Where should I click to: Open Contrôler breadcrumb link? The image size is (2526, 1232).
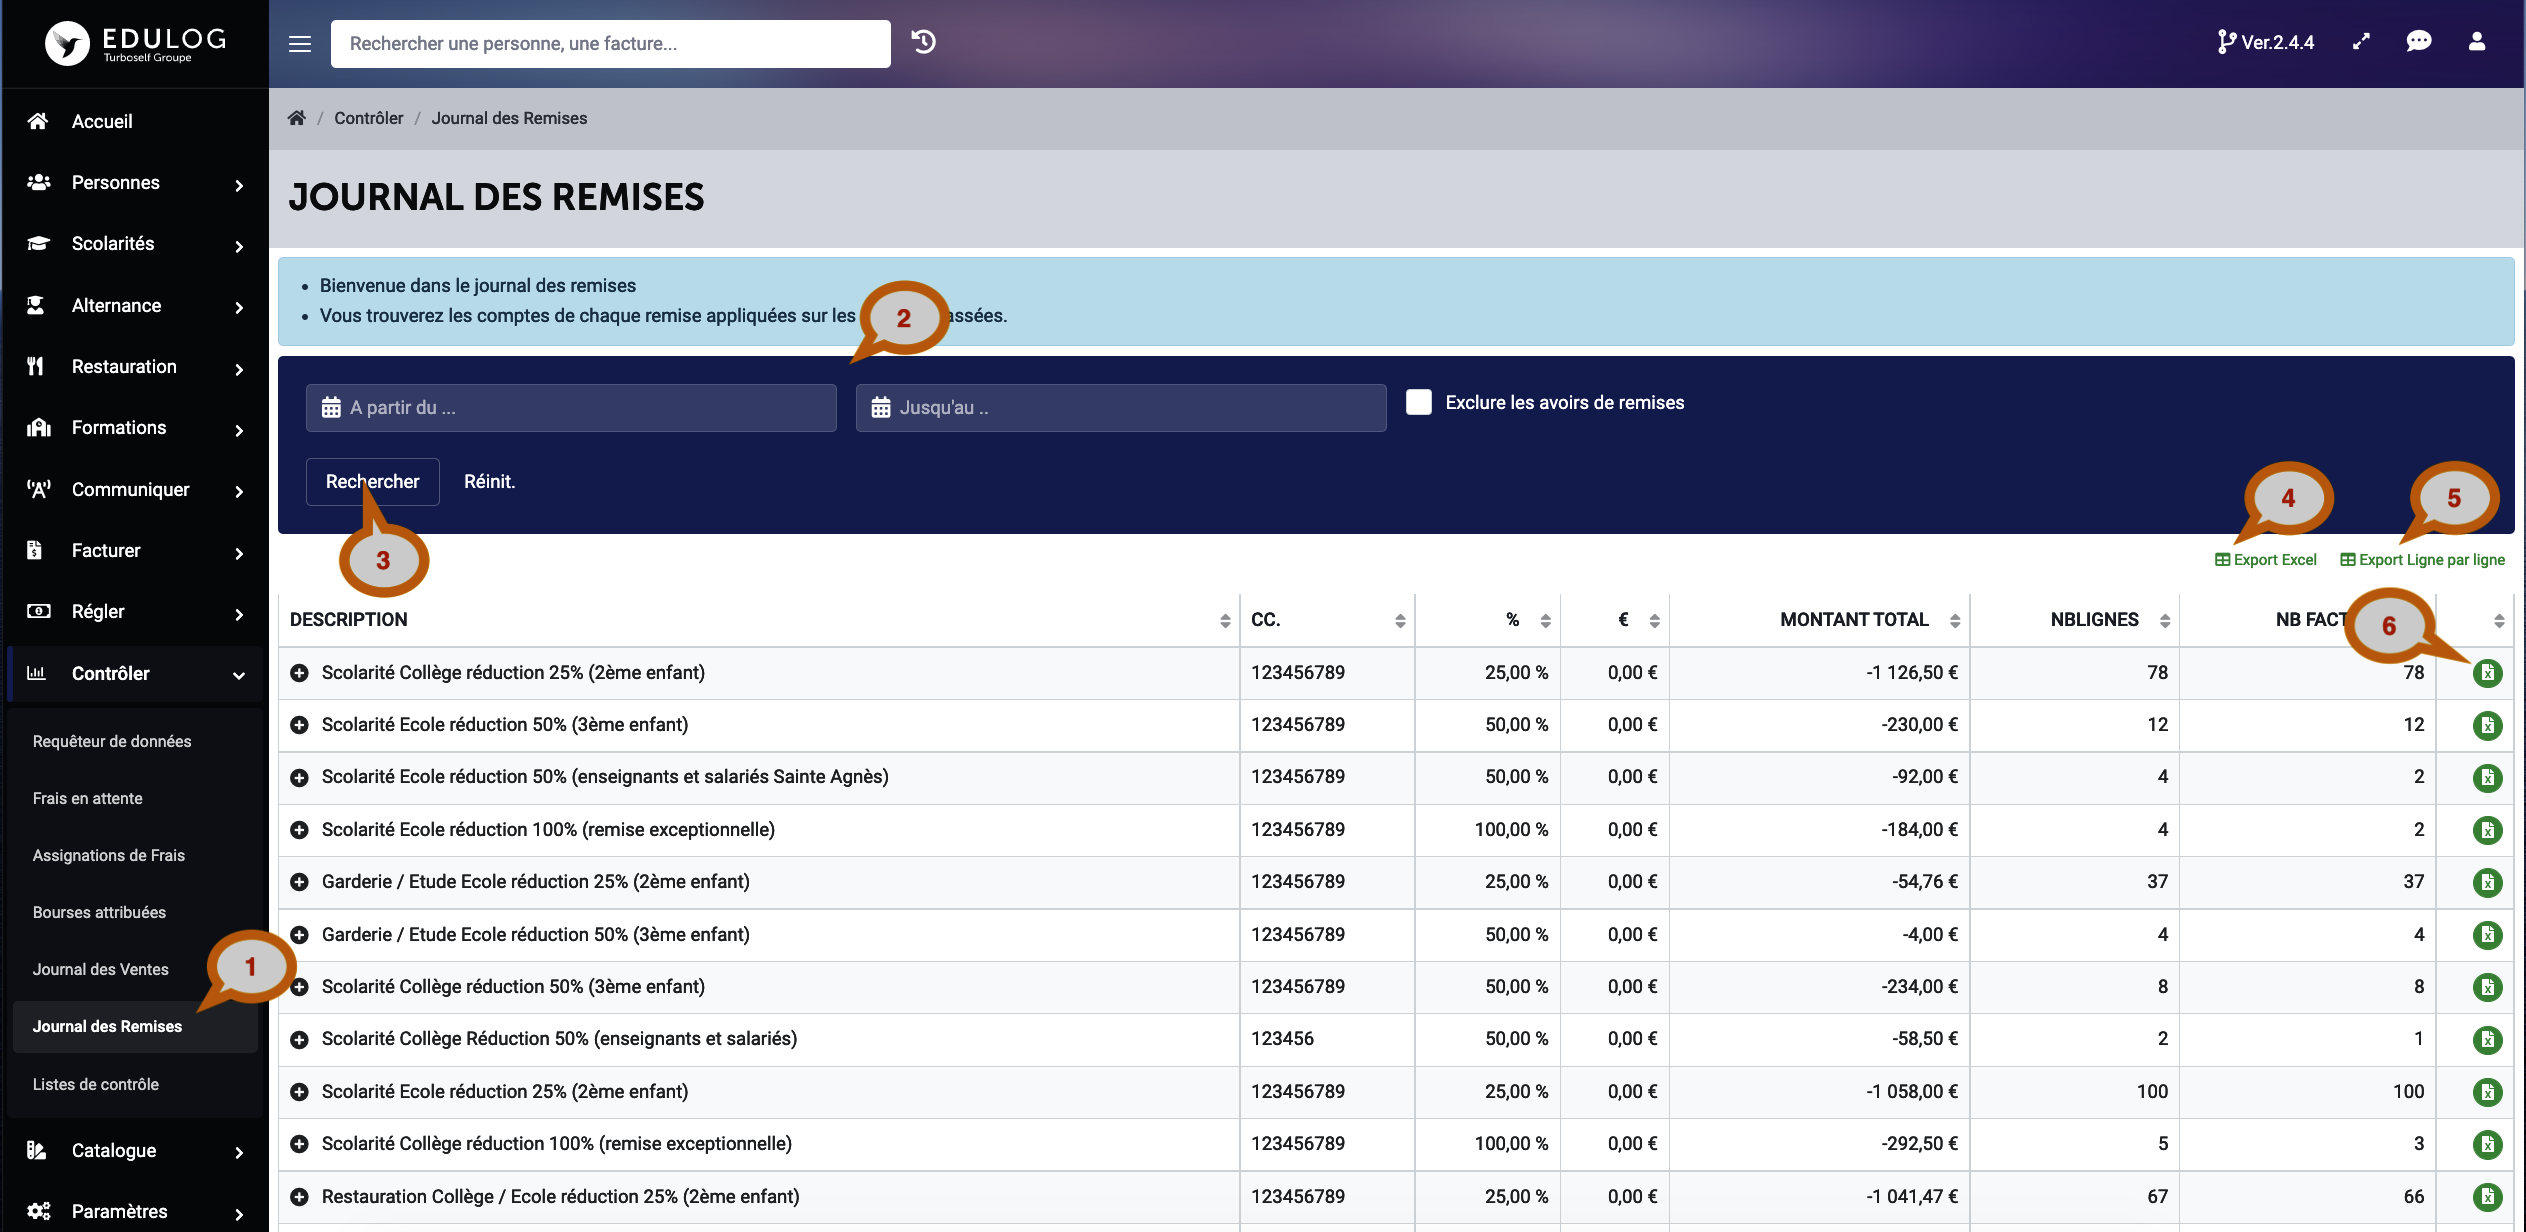click(x=368, y=118)
